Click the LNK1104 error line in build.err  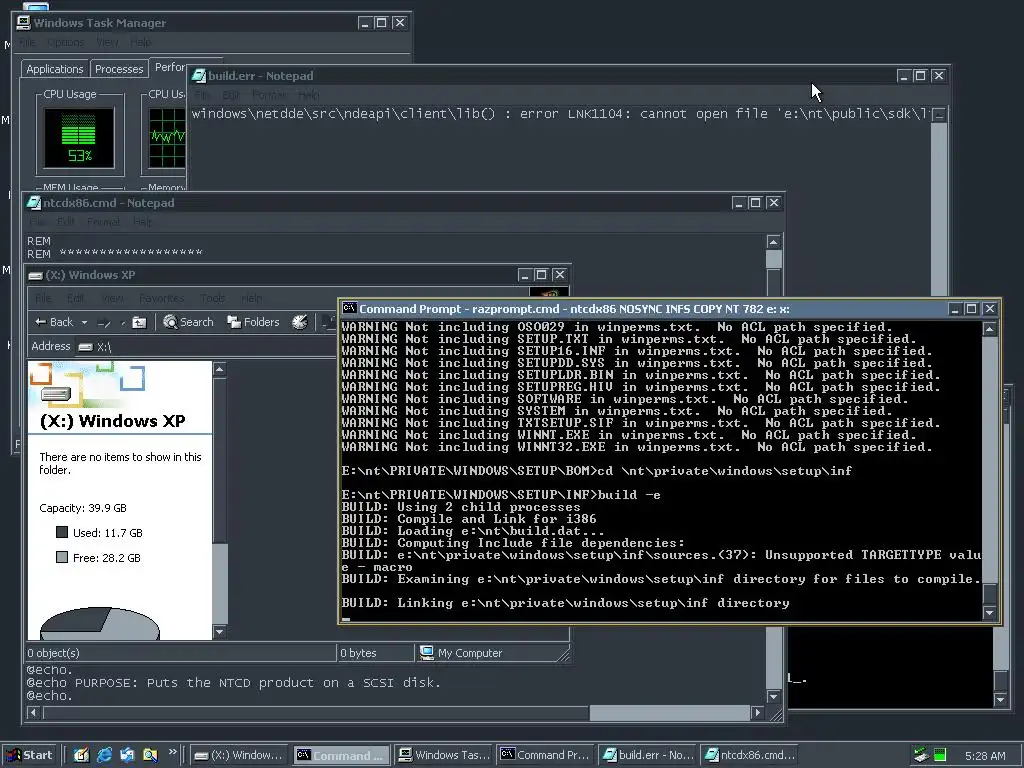click(x=560, y=114)
